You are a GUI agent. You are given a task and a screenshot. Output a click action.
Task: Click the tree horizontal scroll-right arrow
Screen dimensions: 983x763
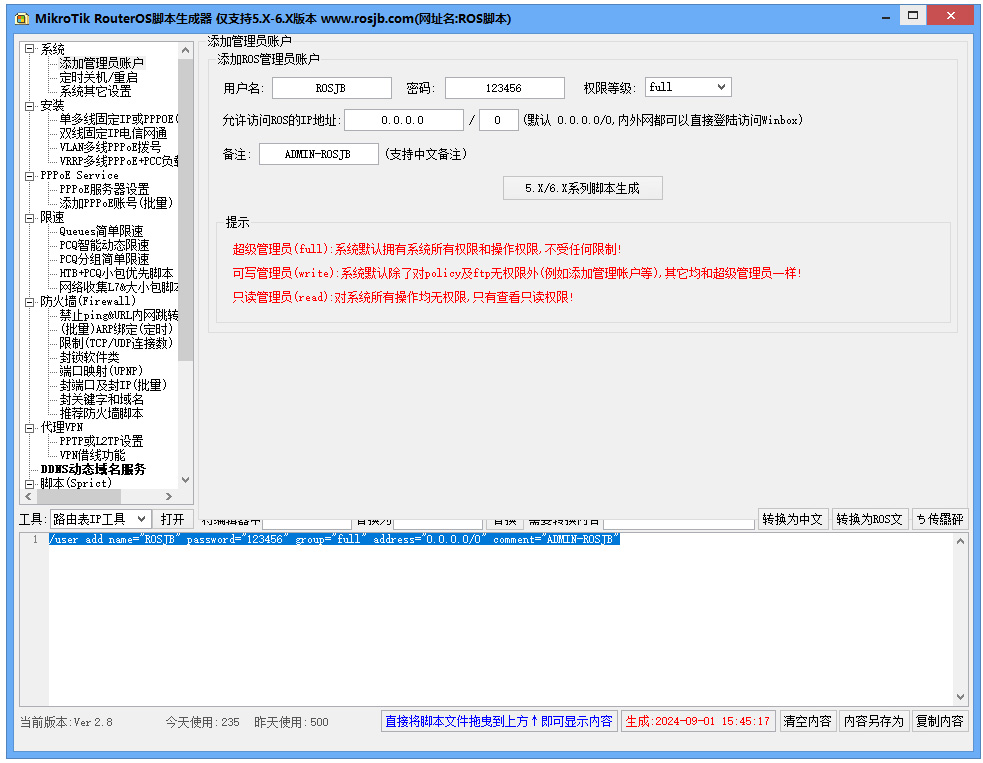169,496
